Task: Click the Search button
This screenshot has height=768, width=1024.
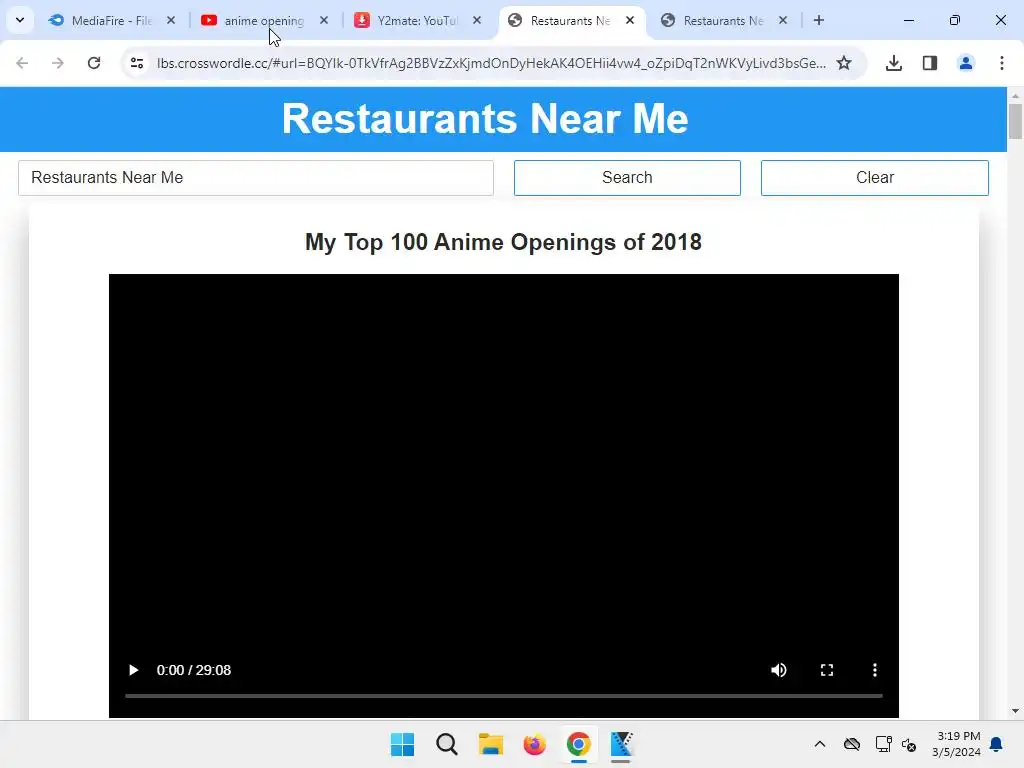Action: coord(627,178)
